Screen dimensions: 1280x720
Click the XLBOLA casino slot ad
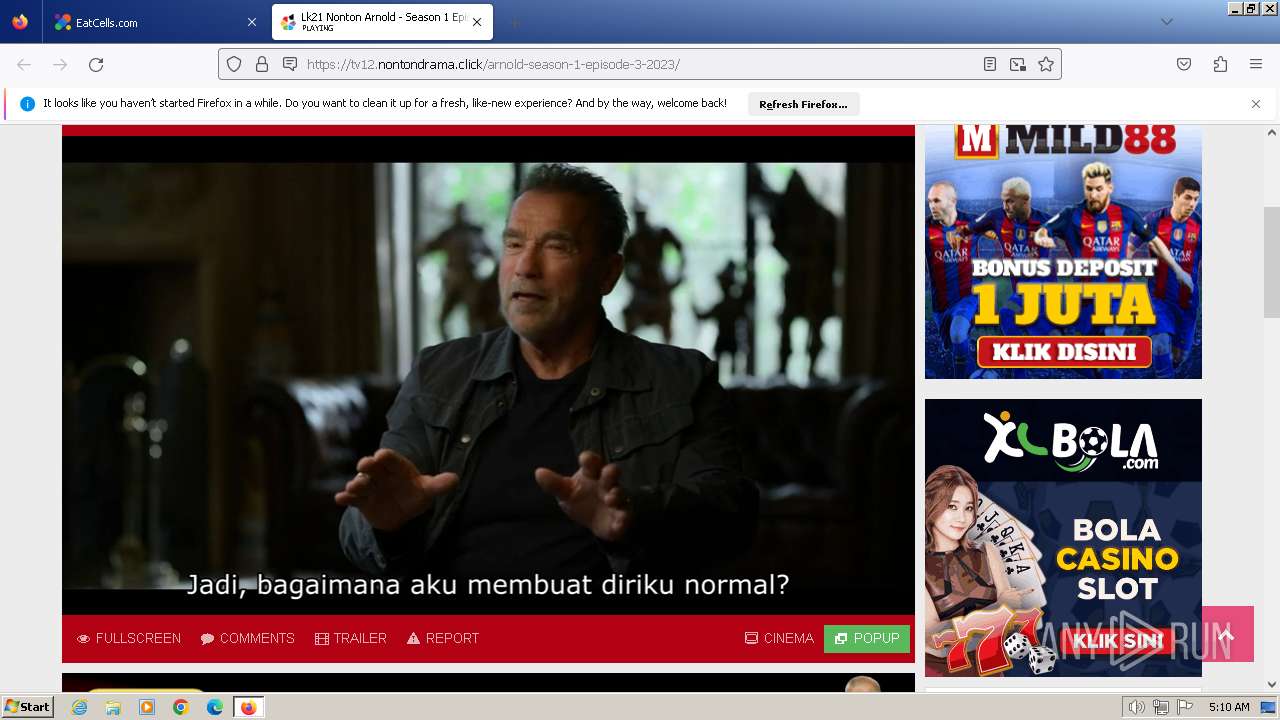[1063, 538]
